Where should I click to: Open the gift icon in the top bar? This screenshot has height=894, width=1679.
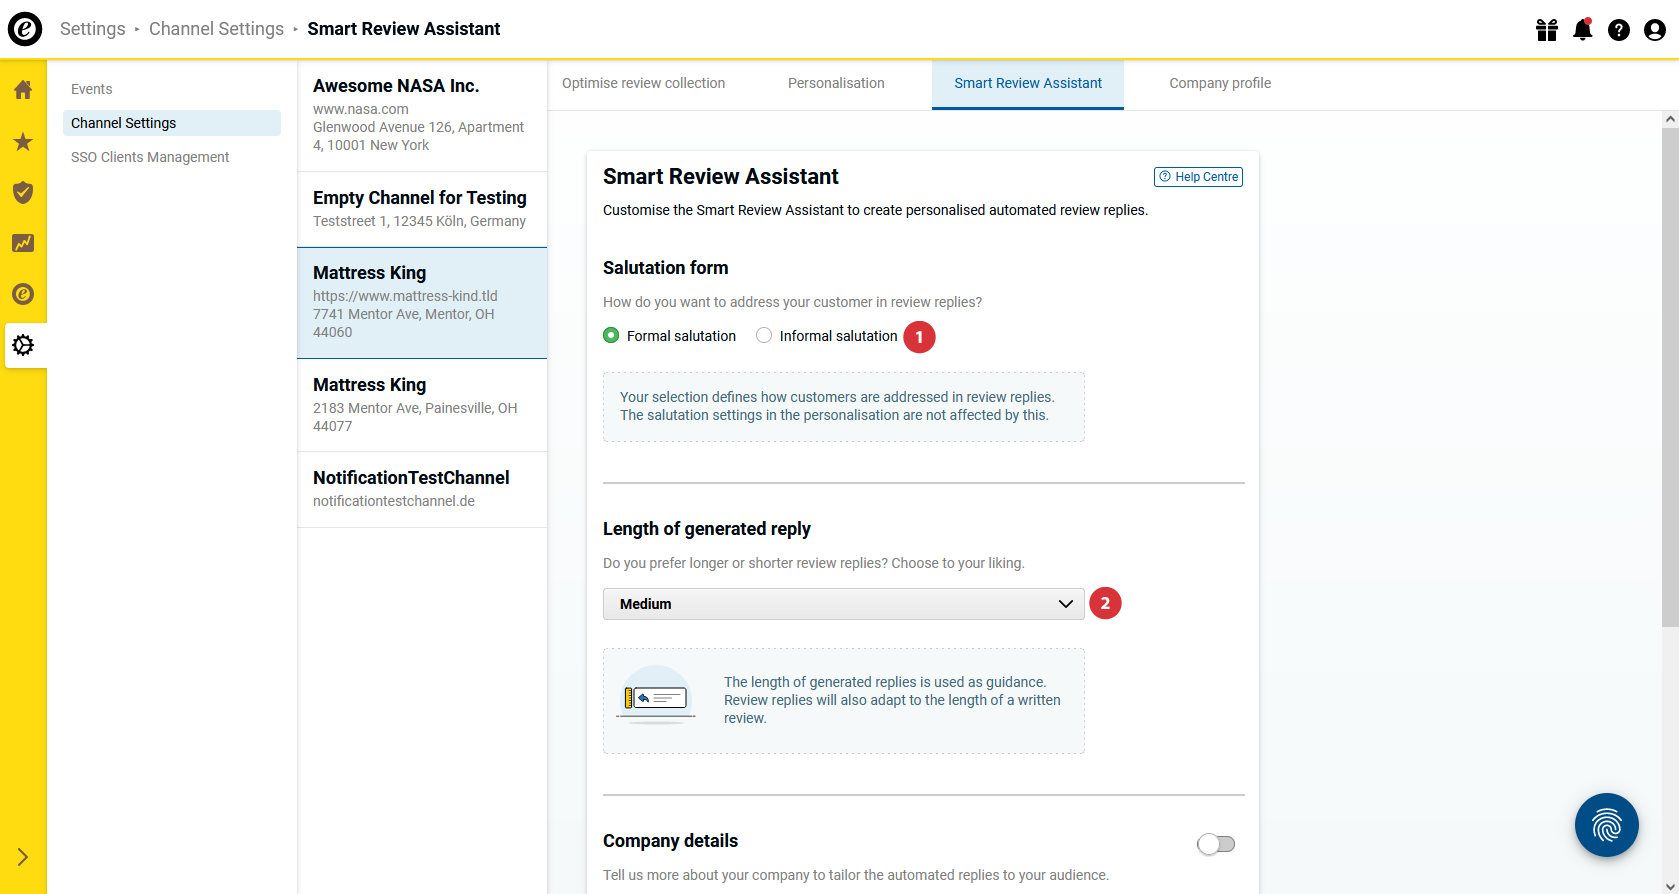tap(1547, 30)
